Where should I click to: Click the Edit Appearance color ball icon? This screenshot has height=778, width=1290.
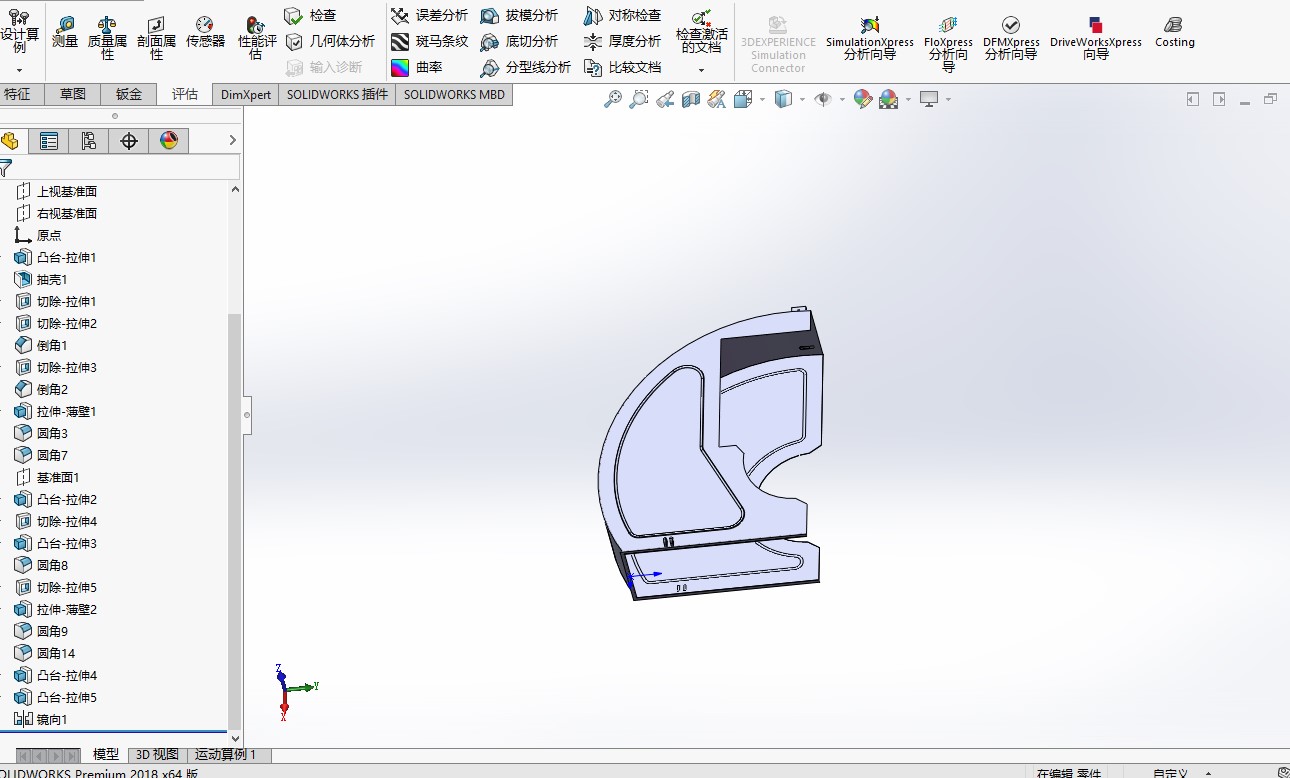(x=863, y=99)
